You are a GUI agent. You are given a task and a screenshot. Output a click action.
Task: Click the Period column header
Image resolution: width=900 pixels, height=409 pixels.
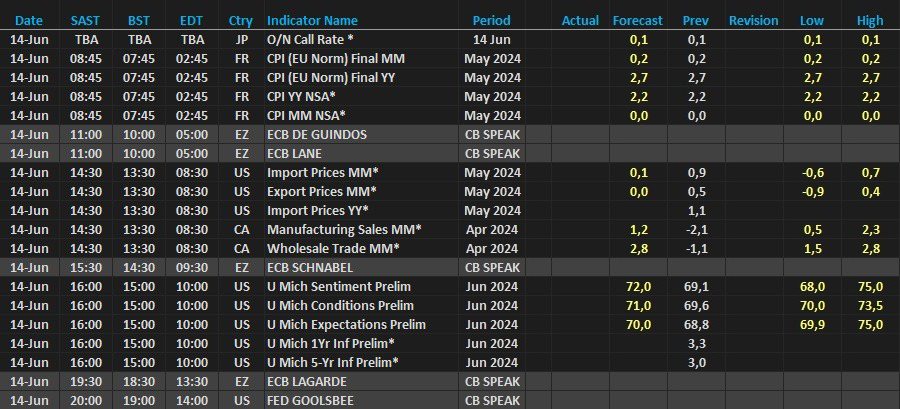(491, 20)
